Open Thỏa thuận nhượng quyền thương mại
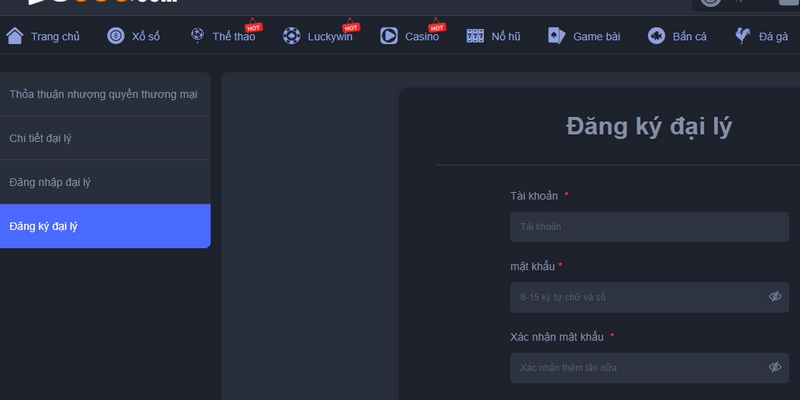This screenshot has height=400, width=800. 104,94
